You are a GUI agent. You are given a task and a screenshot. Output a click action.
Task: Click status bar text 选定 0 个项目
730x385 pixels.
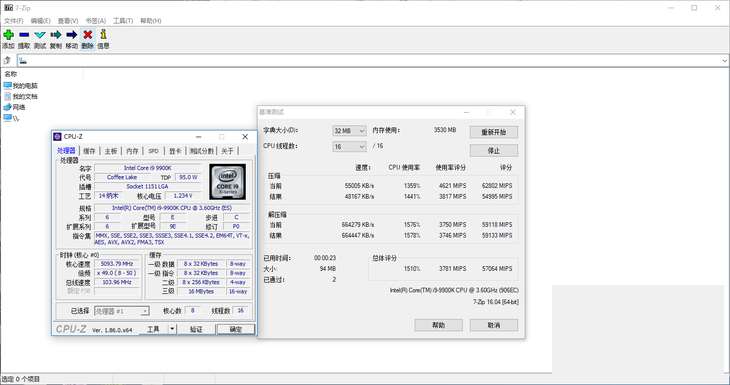pyautogui.click(x=21, y=379)
